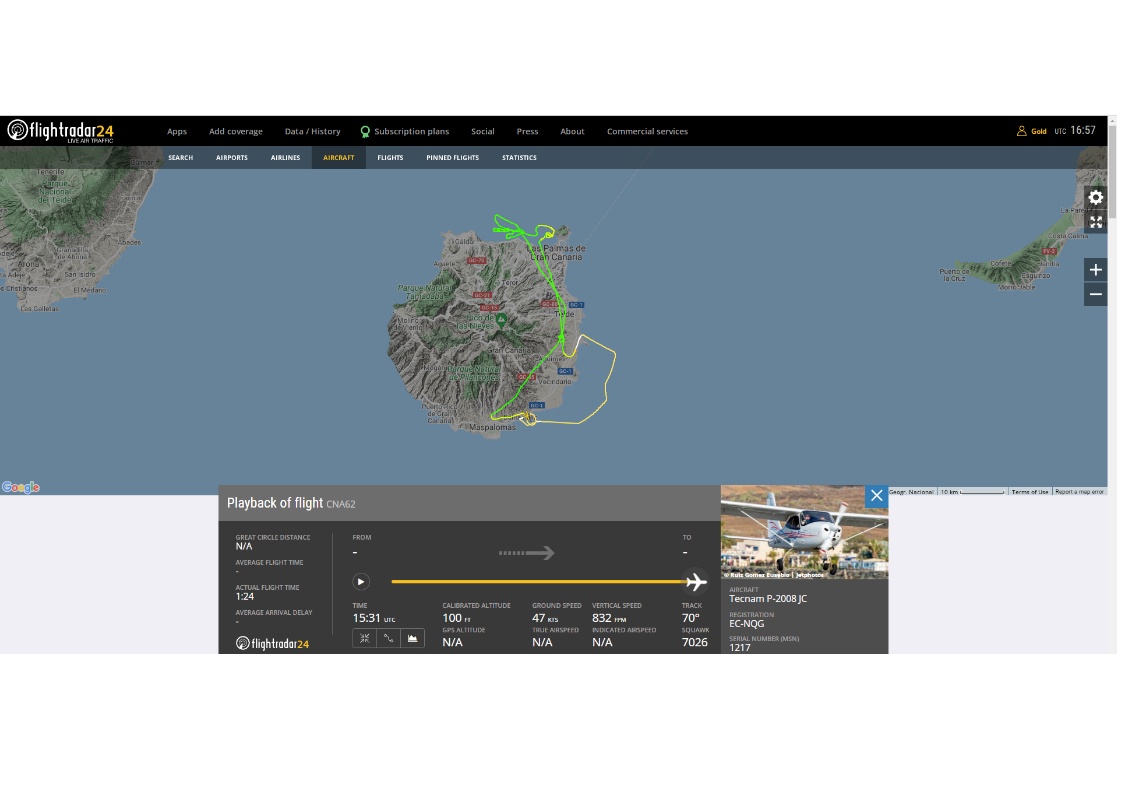Click the EC-NQG registration text
This screenshot has width=1123, height=794.
click(746, 624)
